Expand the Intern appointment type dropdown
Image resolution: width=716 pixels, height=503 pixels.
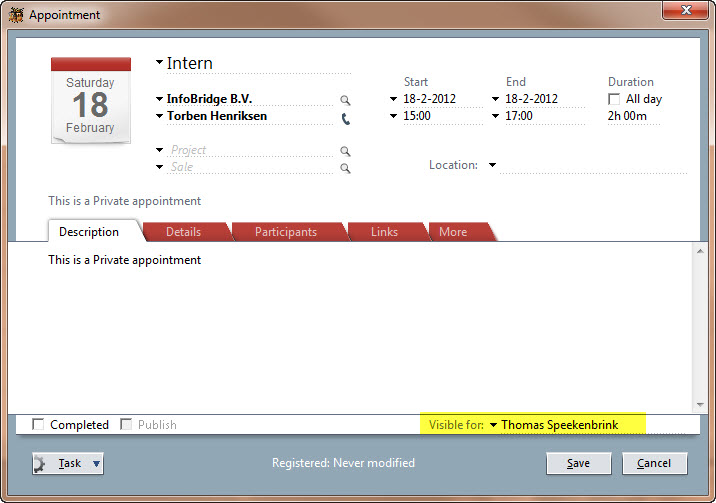click(159, 62)
